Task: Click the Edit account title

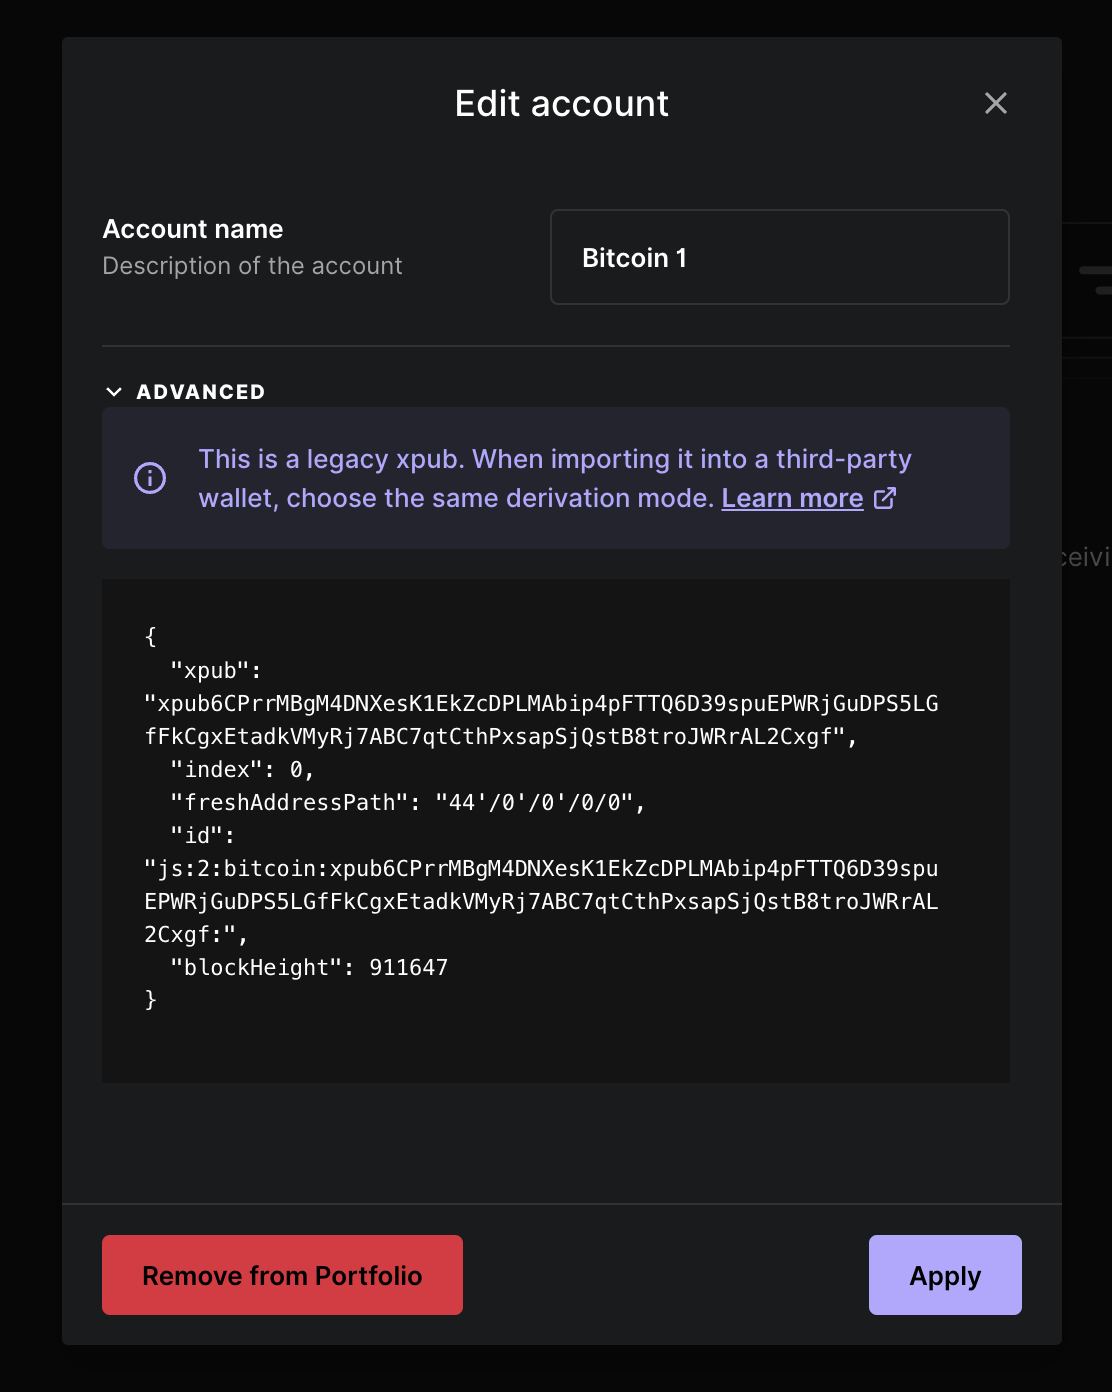Action: click(561, 103)
